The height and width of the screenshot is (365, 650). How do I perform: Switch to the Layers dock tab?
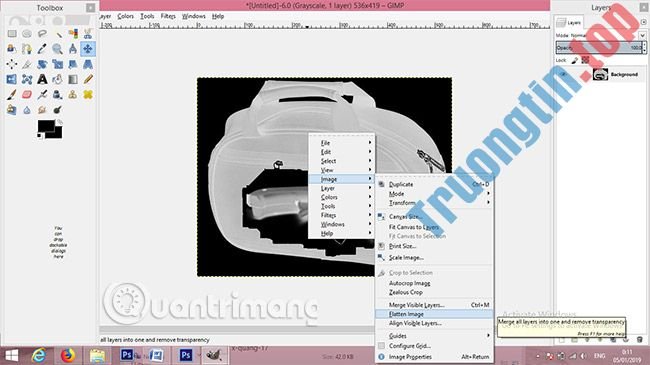coord(569,22)
